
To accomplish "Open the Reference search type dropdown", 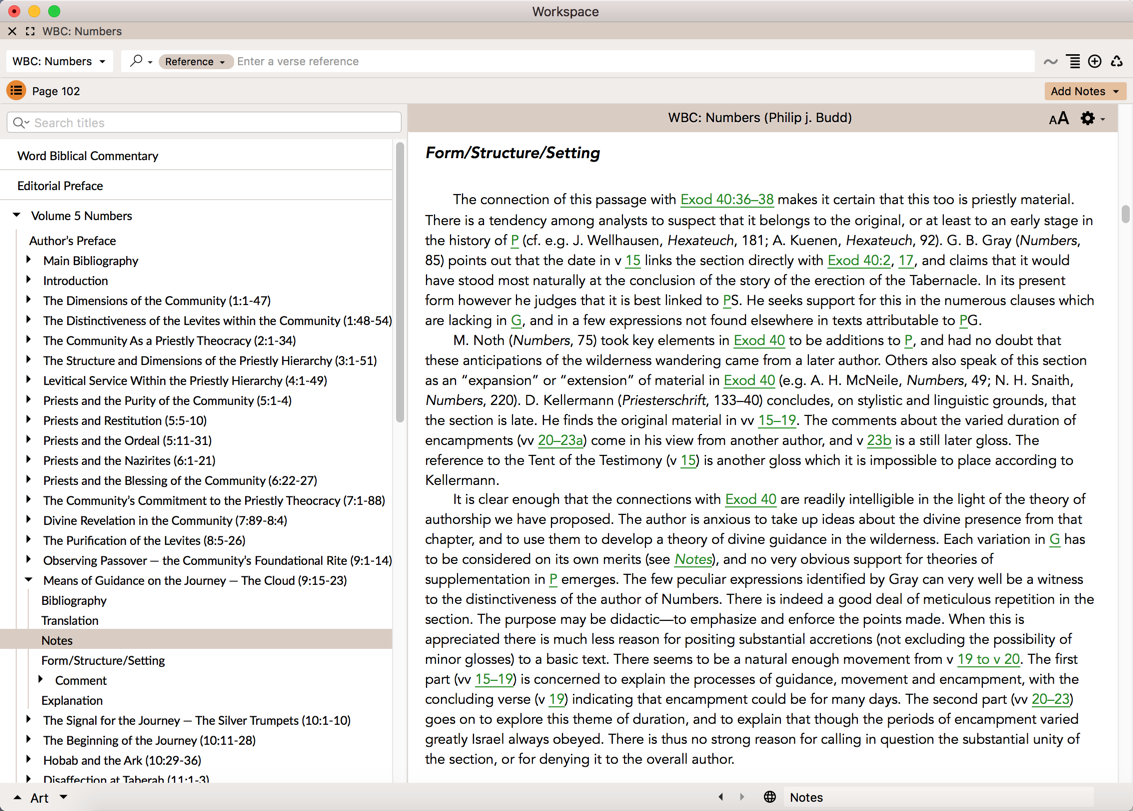I will 195,62.
